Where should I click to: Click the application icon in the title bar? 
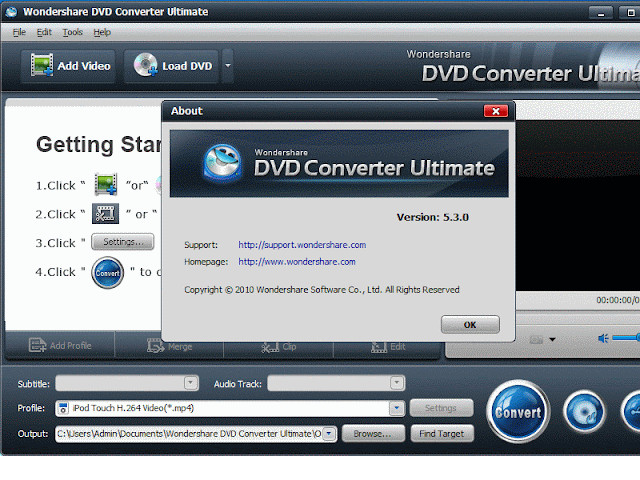11,12
